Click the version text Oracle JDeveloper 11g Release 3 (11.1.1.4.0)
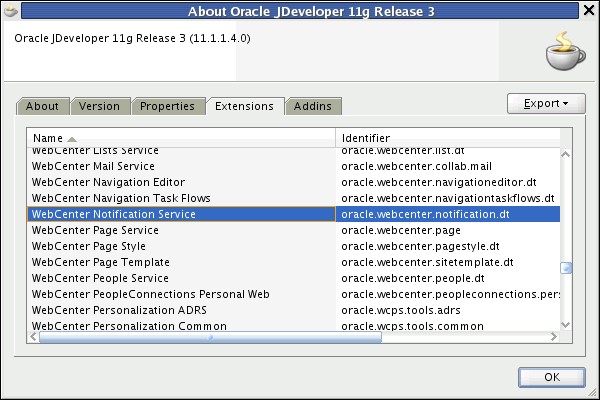 coord(132,38)
